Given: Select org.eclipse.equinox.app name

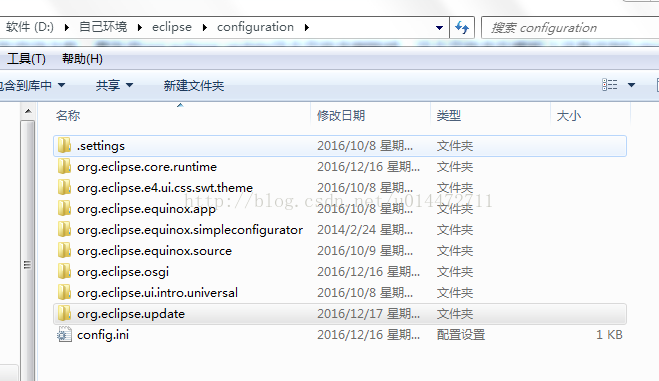Looking at the screenshot, I should point(146,209).
